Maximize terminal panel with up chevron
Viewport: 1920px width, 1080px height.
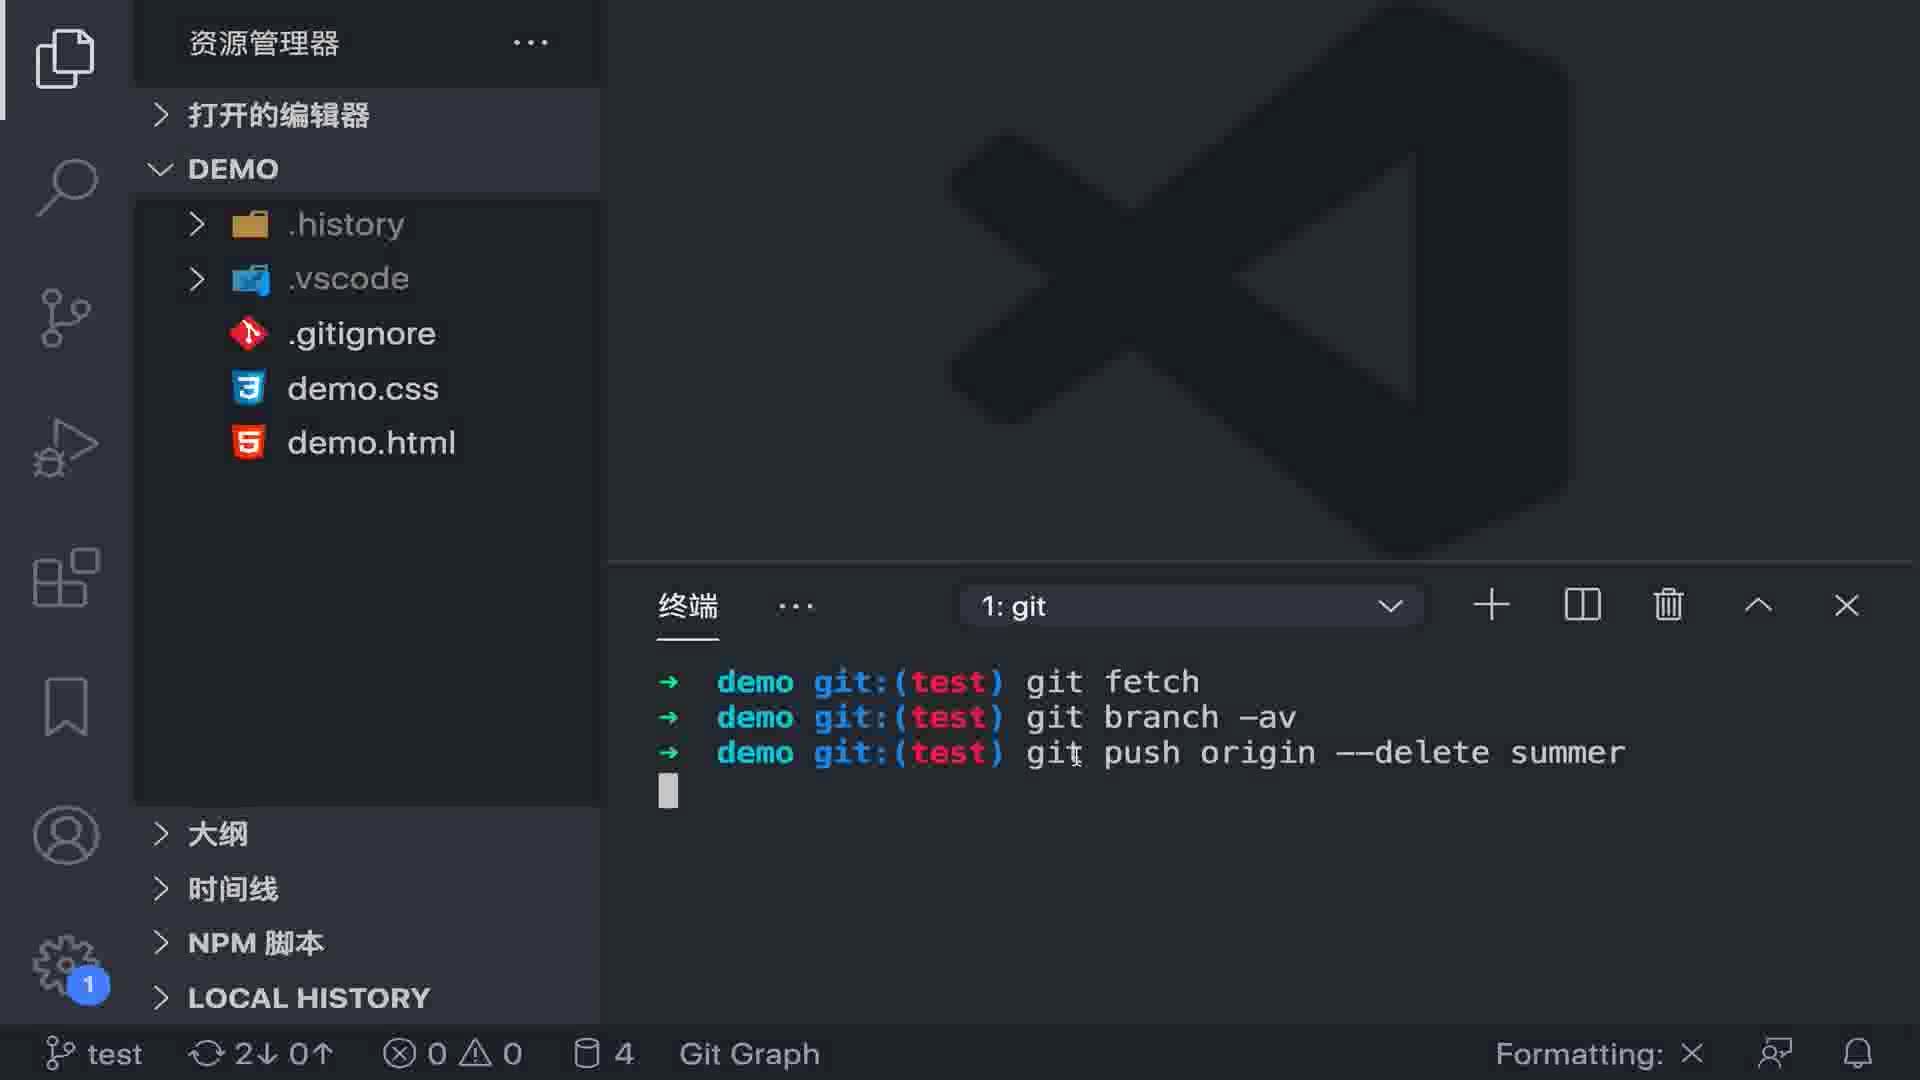[1758, 605]
